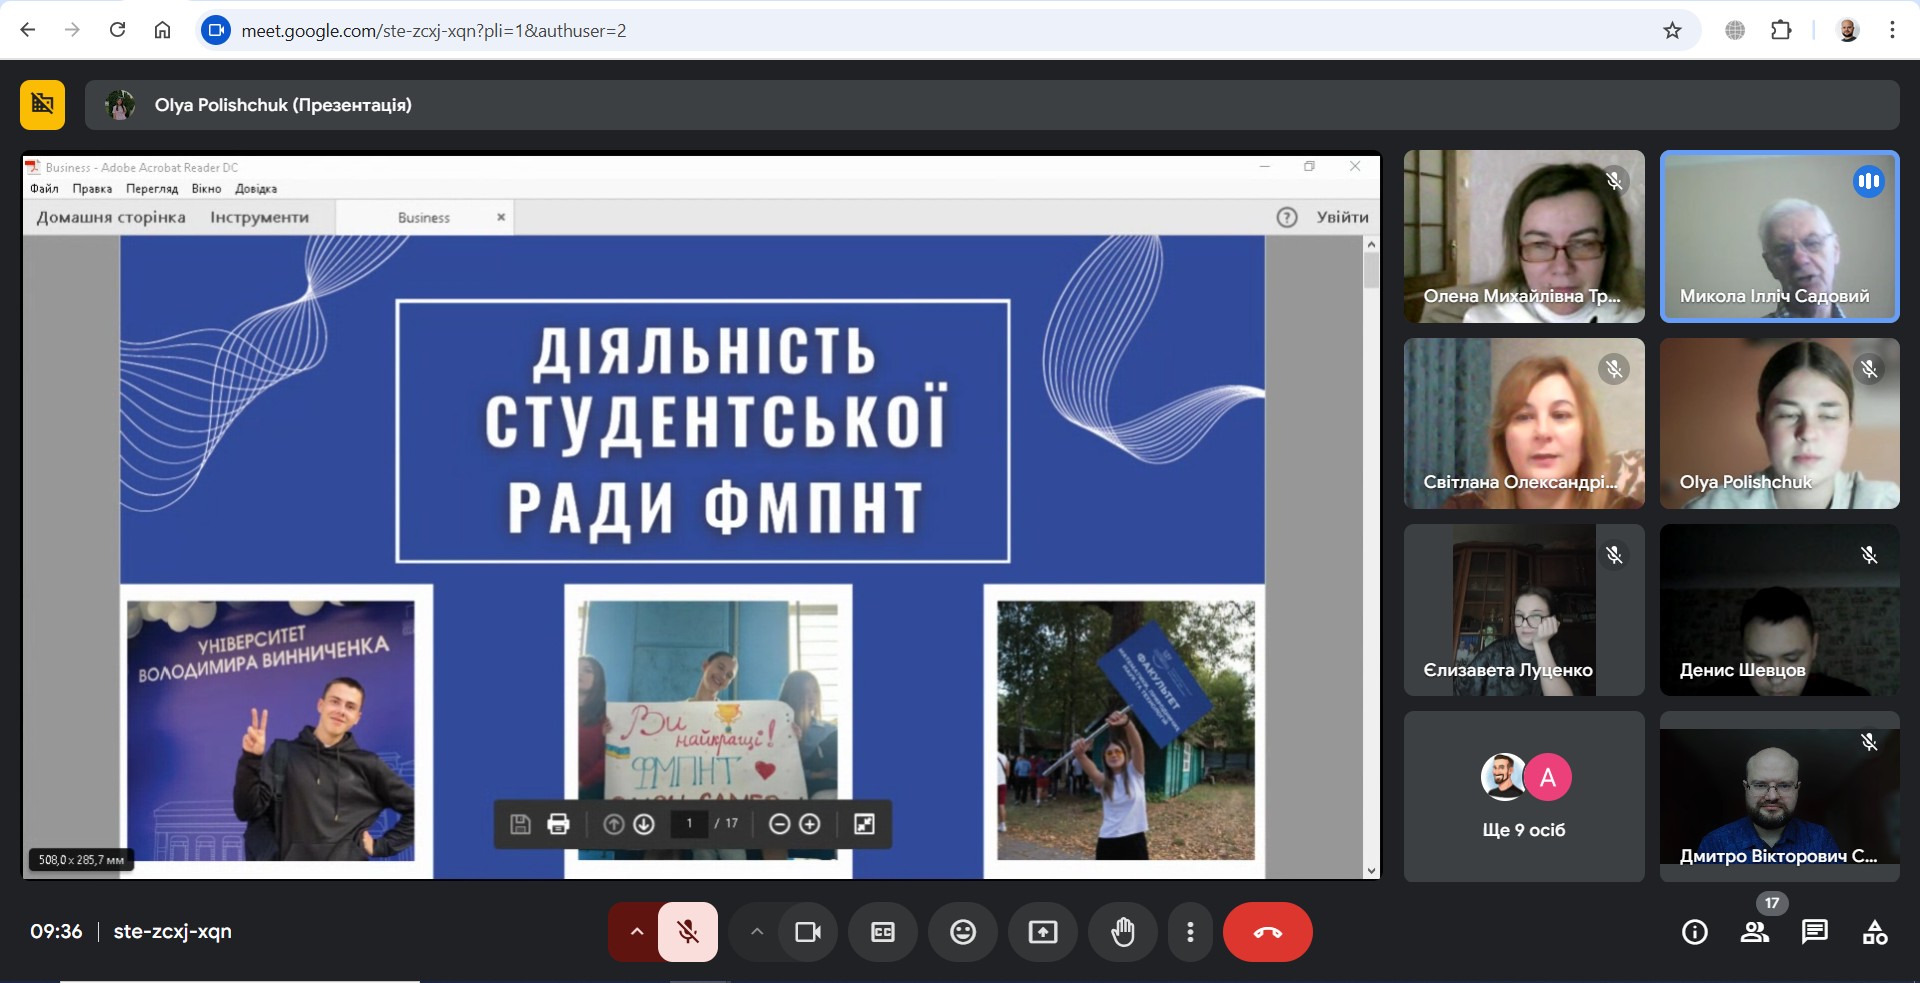Open the chat with everyone panel
The image size is (1920, 983).
[1815, 932]
